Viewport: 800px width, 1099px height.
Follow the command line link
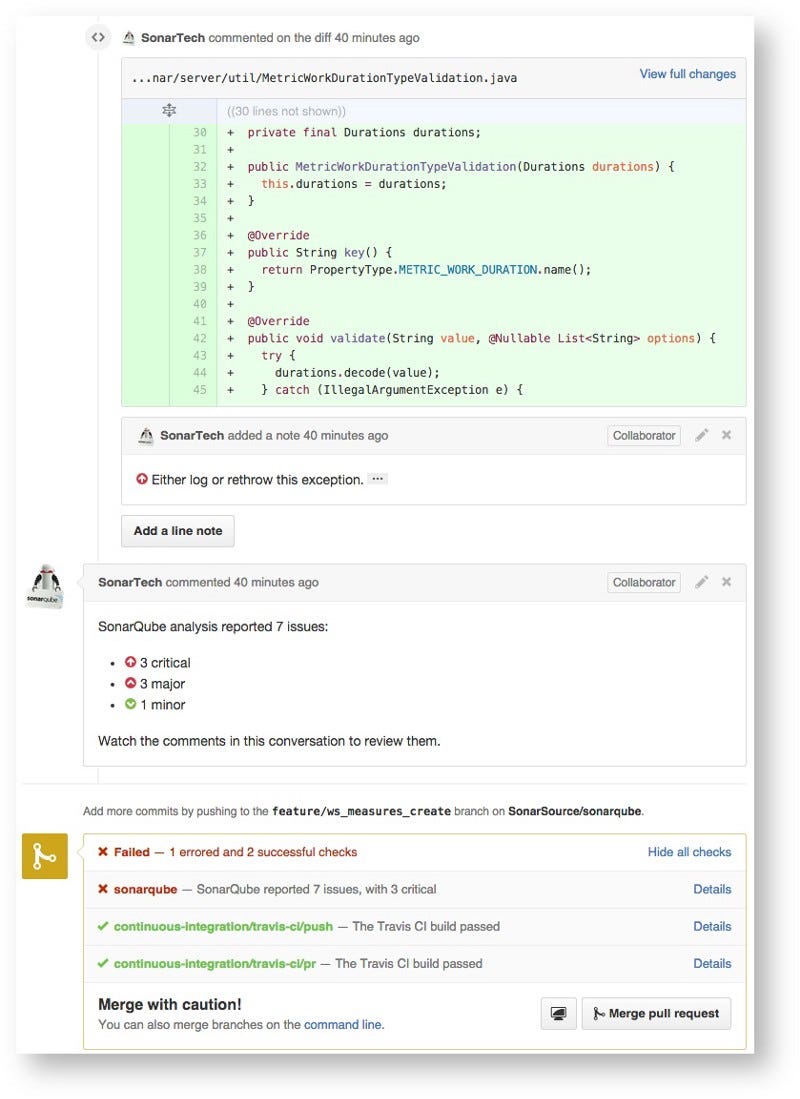point(343,1025)
